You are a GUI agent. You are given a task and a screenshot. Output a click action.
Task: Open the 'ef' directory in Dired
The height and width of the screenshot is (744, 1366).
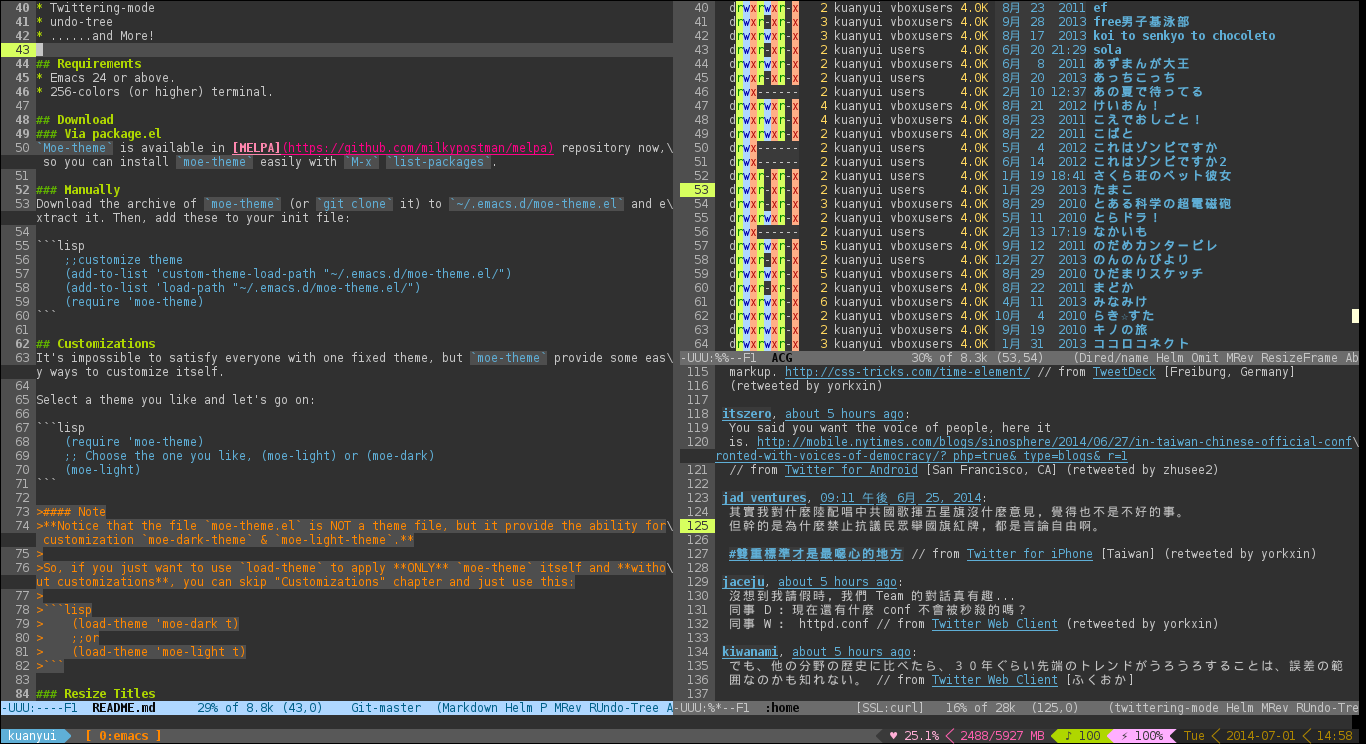[1100, 8]
